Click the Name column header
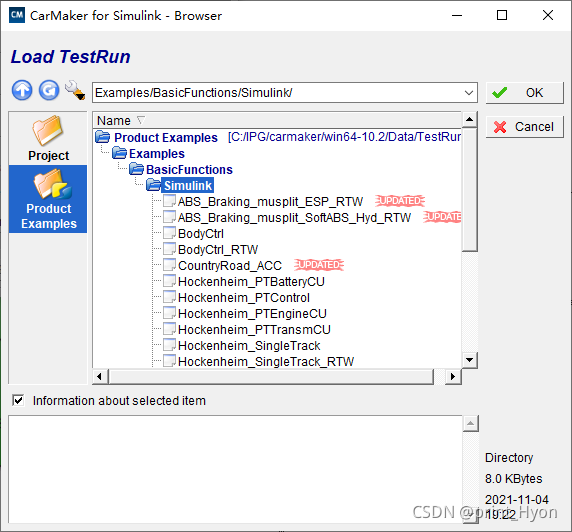The height and width of the screenshot is (532, 572). [x=277, y=120]
